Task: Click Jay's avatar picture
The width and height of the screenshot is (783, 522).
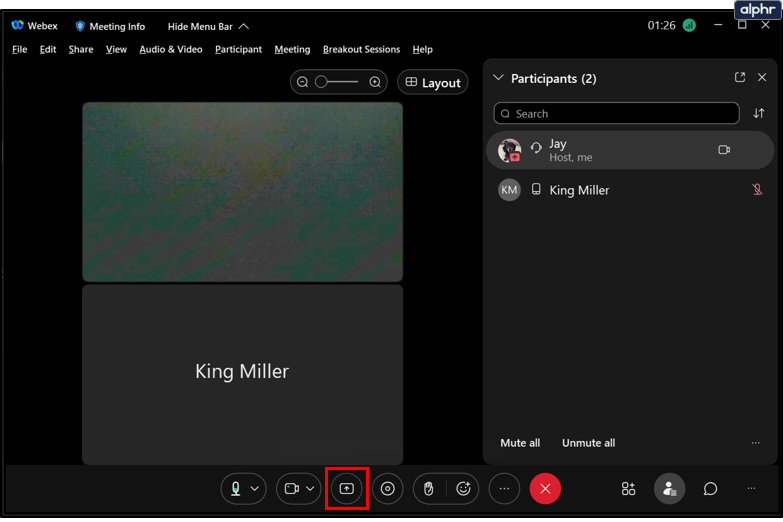Action: click(509, 150)
